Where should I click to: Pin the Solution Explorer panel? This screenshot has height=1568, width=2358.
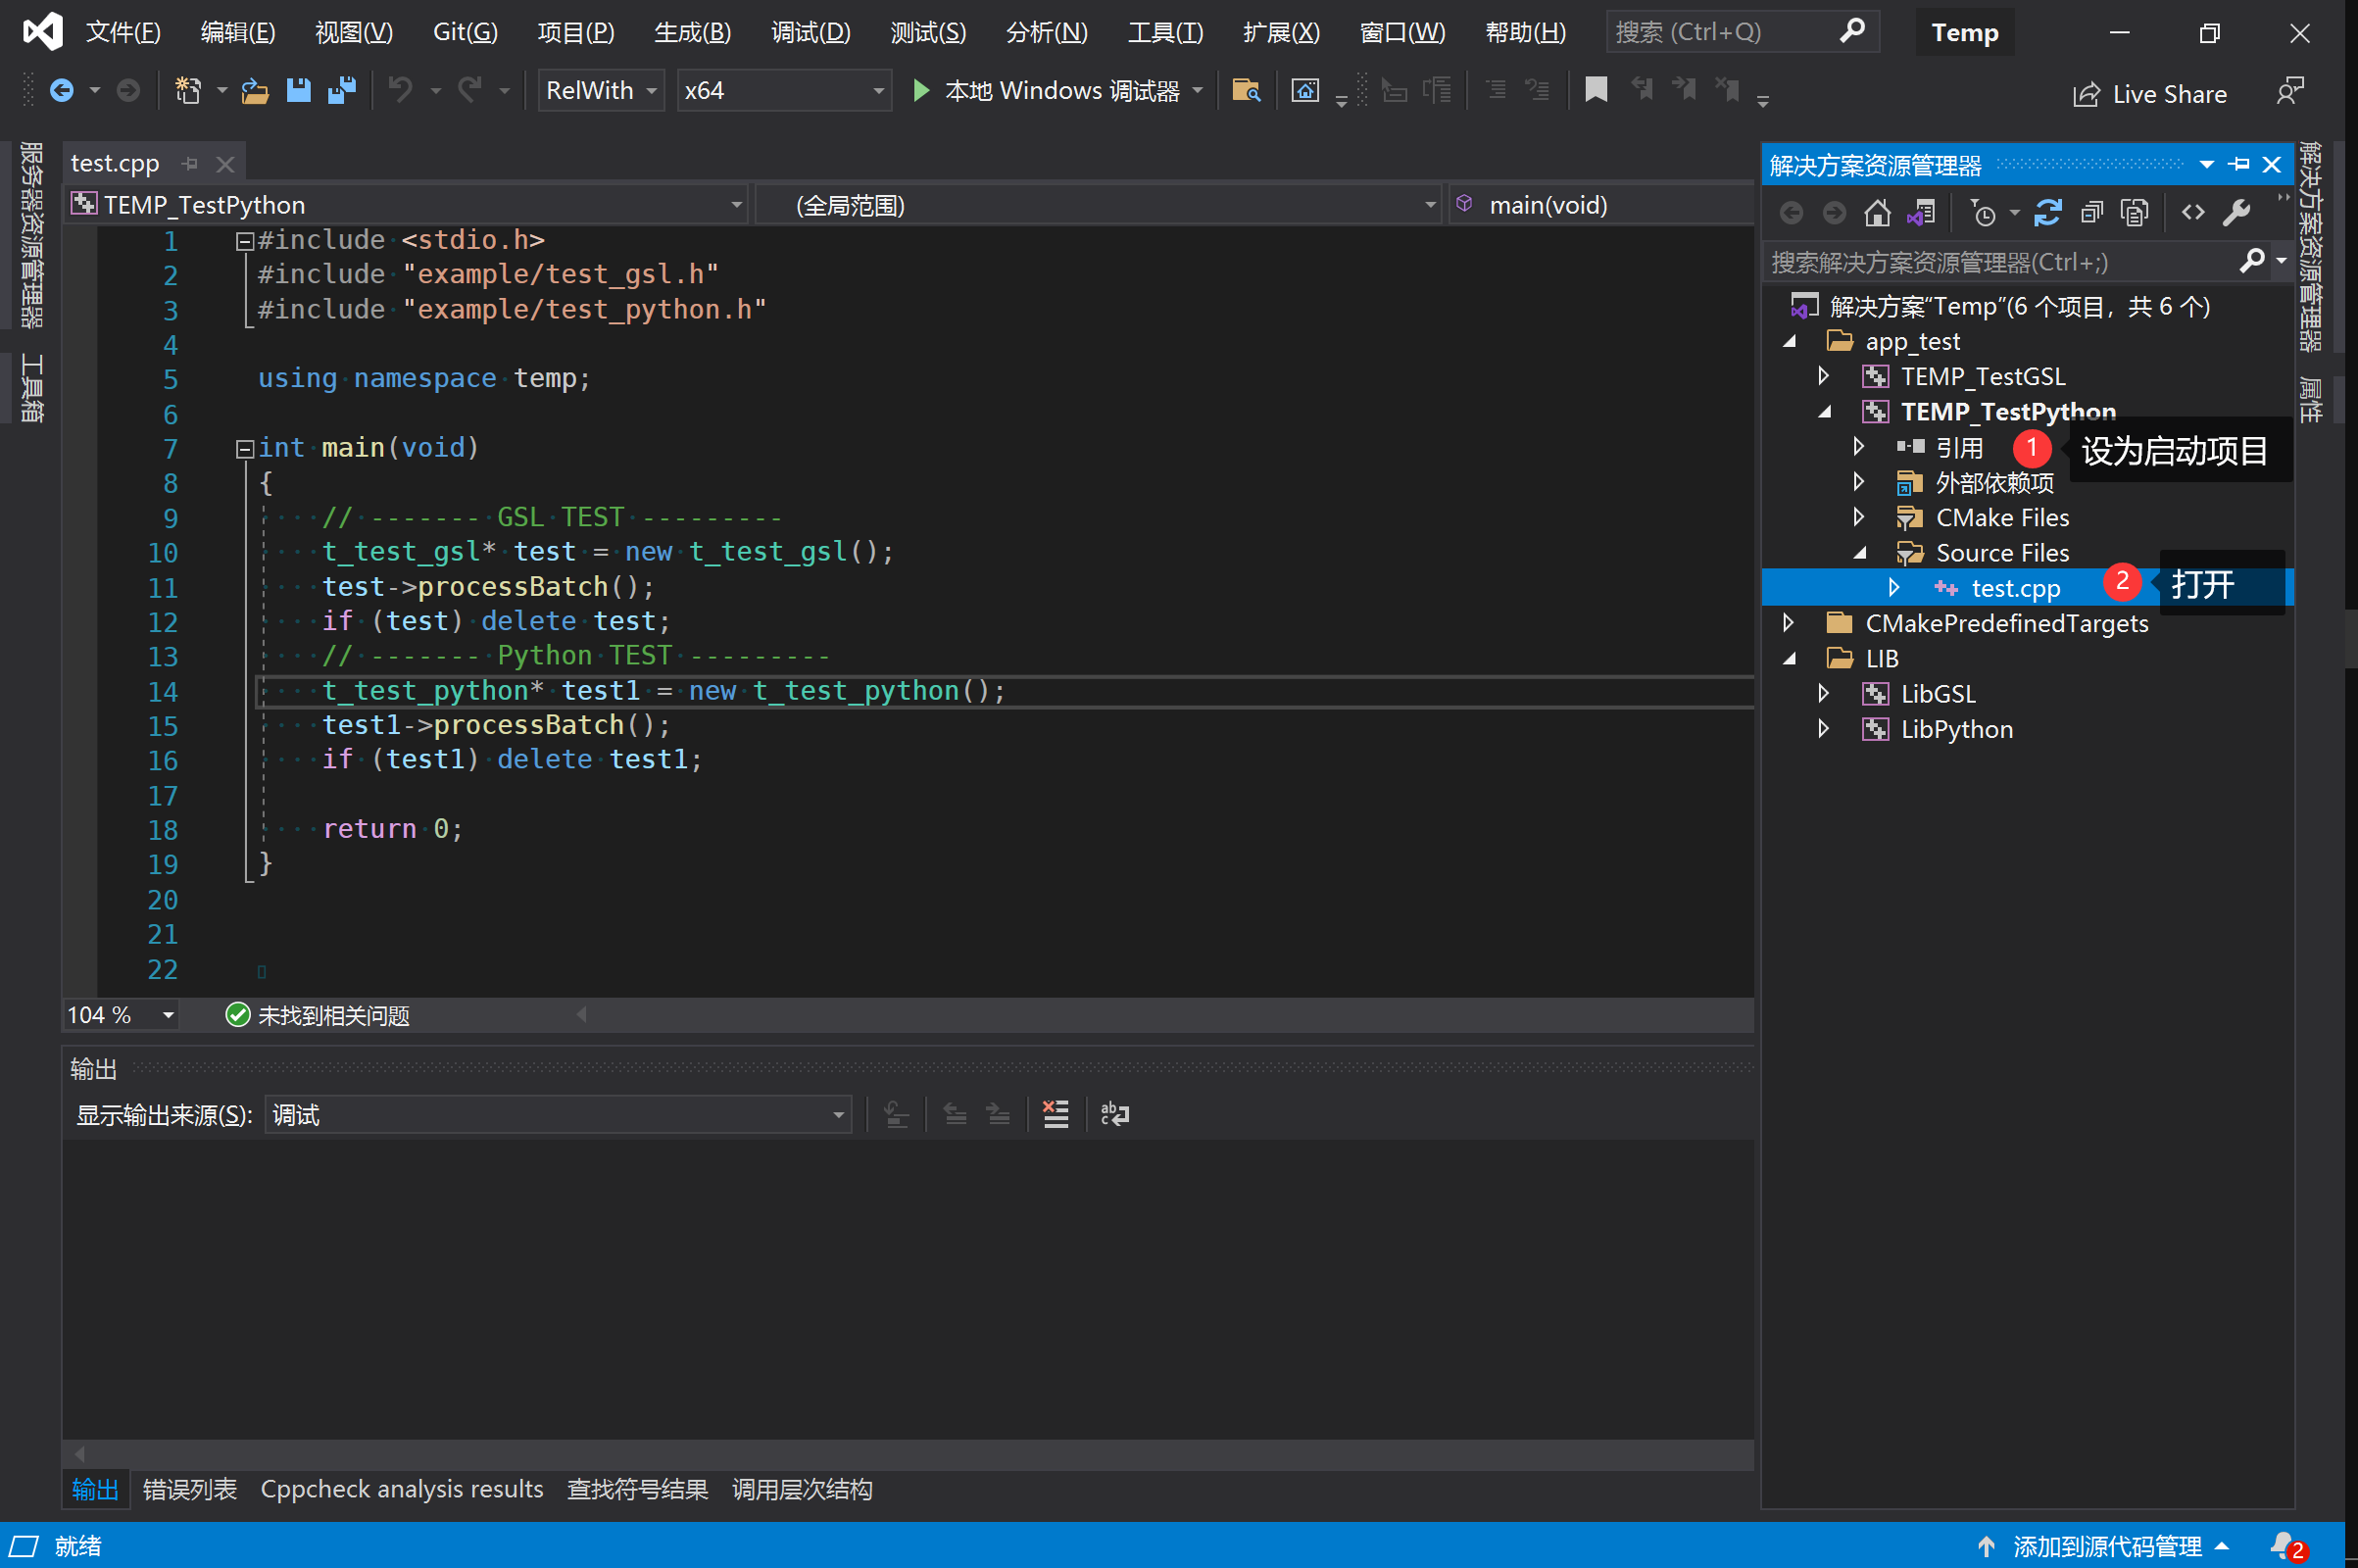[x=2240, y=164]
